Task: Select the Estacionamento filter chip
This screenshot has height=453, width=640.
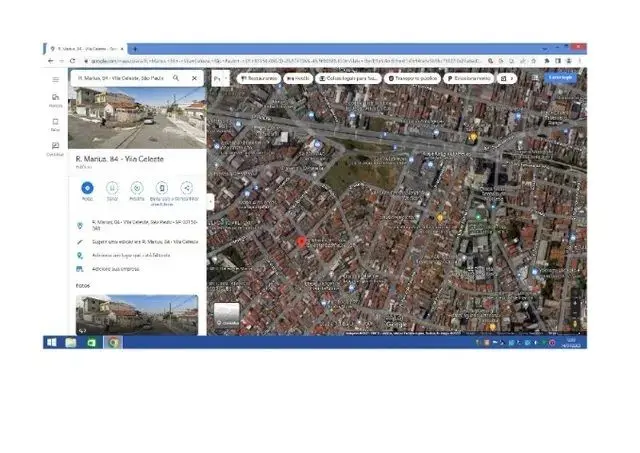Action: click(470, 77)
